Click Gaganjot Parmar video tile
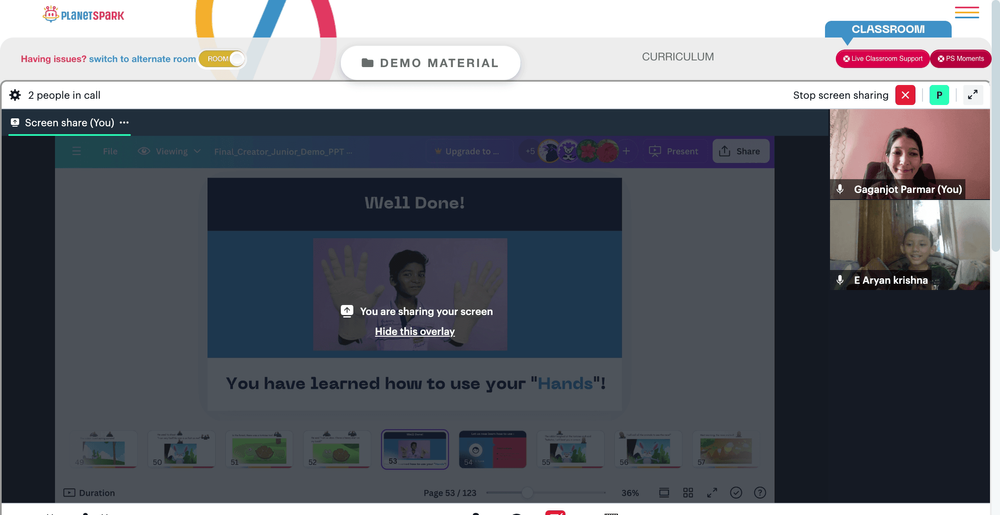1000x515 pixels. 910,154
